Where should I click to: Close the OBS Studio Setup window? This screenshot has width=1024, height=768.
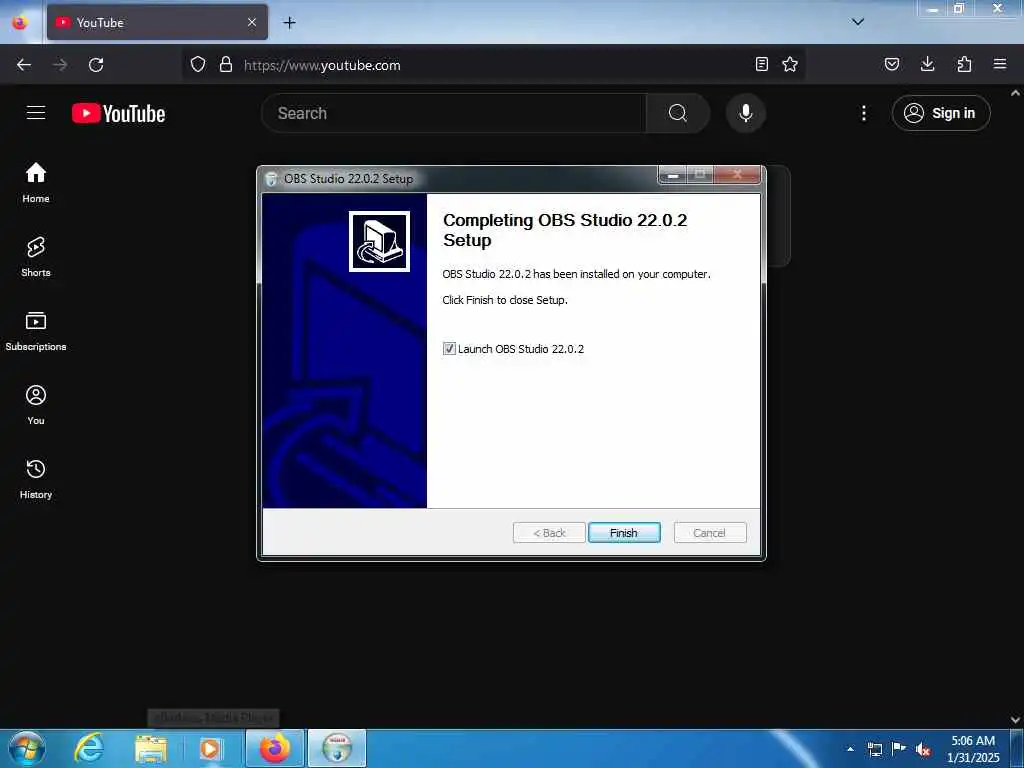pyautogui.click(x=737, y=174)
